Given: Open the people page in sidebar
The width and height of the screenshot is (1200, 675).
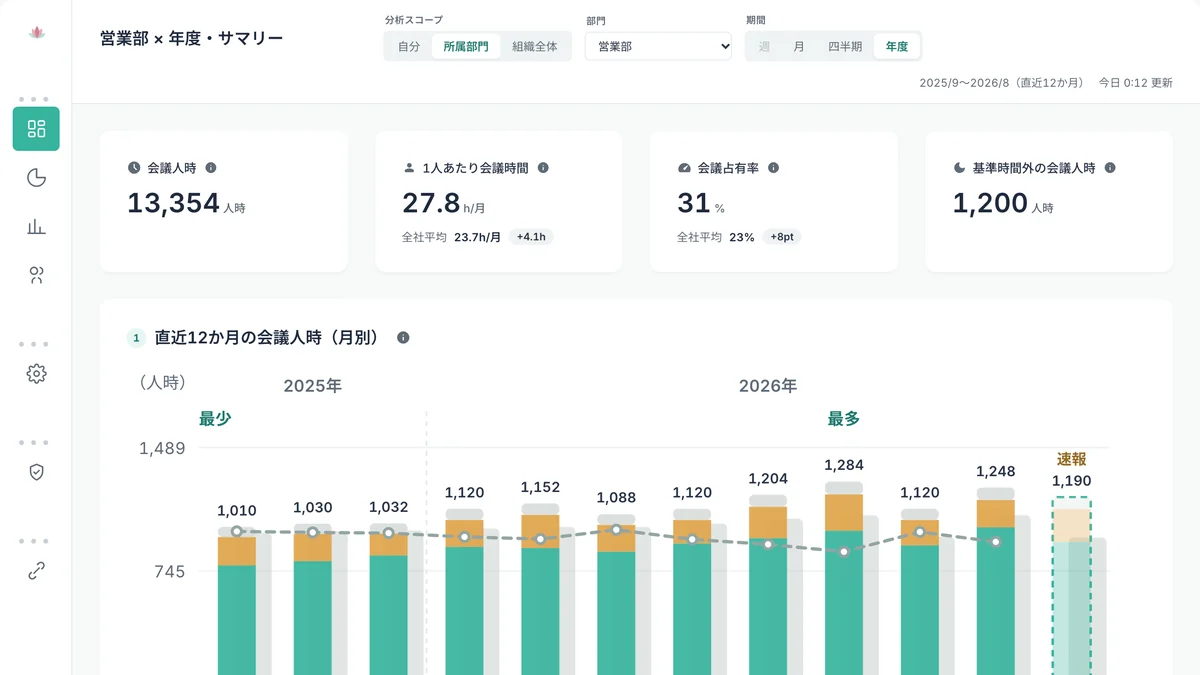Looking at the screenshot, I should click(x=36, y=276).
